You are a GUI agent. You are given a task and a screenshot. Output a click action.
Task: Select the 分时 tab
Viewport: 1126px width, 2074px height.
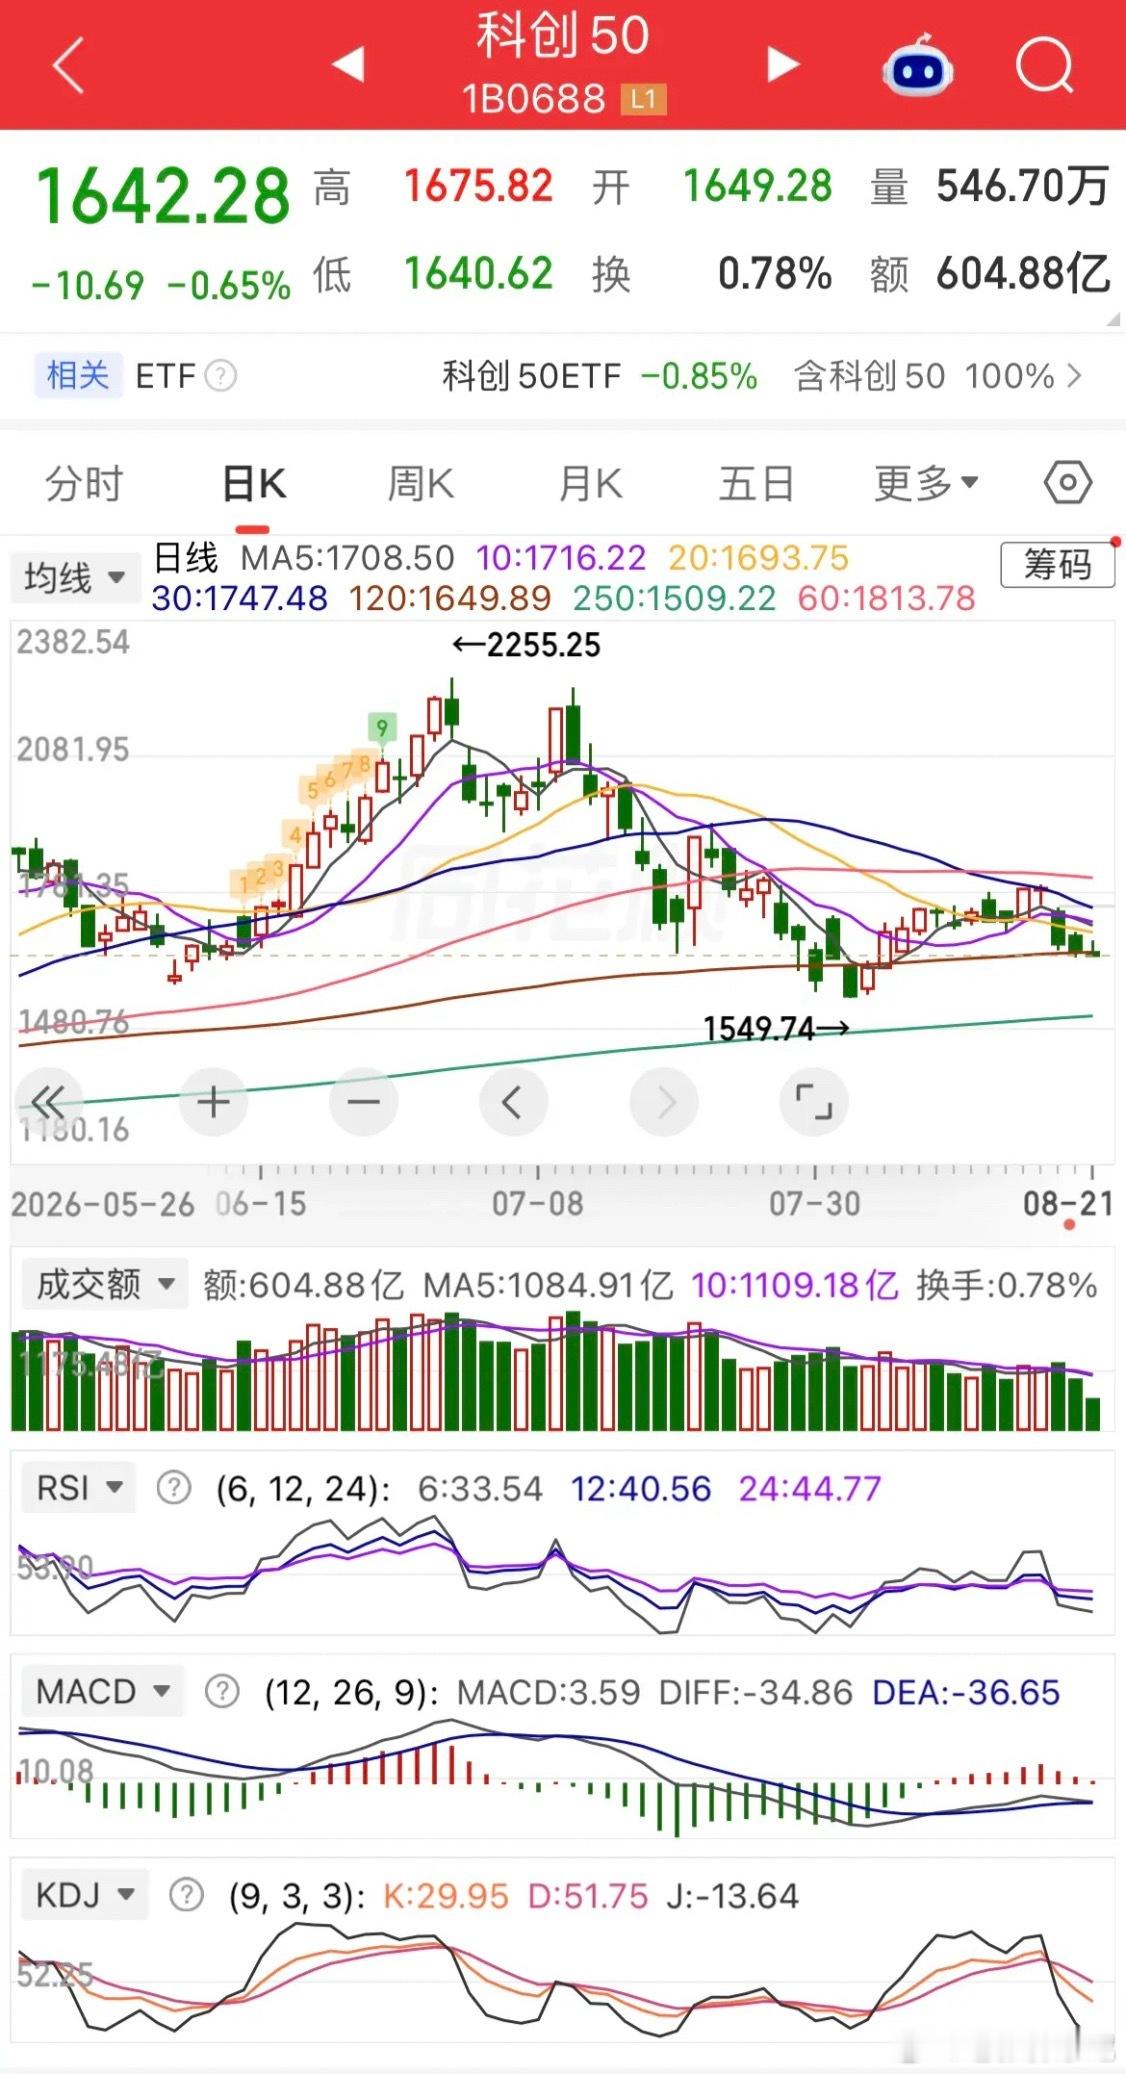point(84,484)
